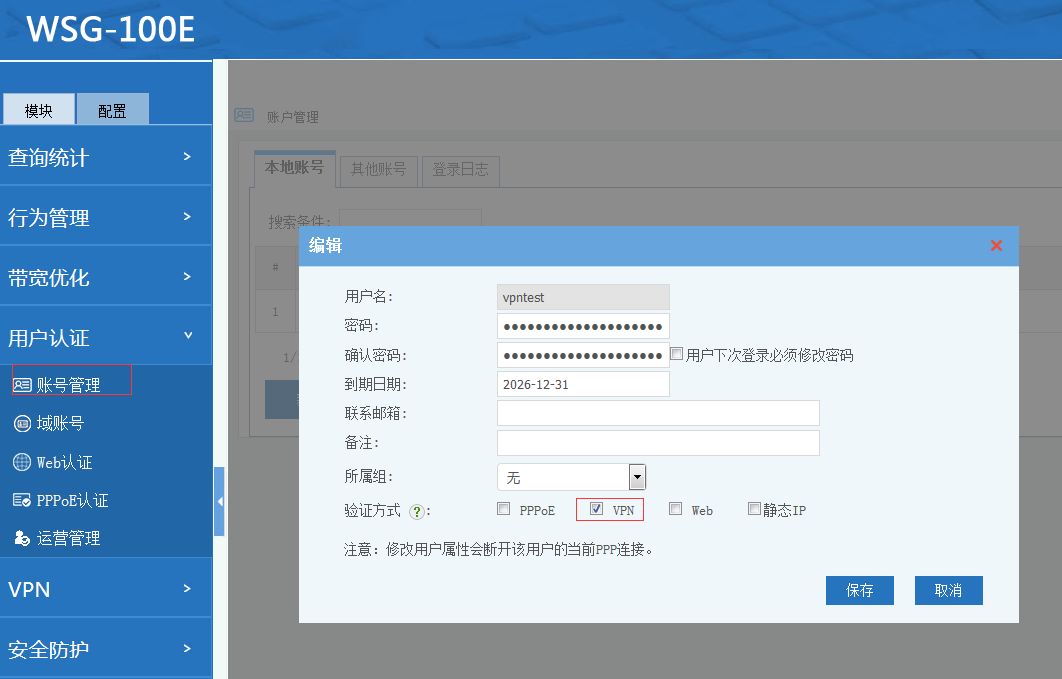Click the 运营管理 user icon
The width and height of the screenshot is (1062, 679).
pos(23,538)
